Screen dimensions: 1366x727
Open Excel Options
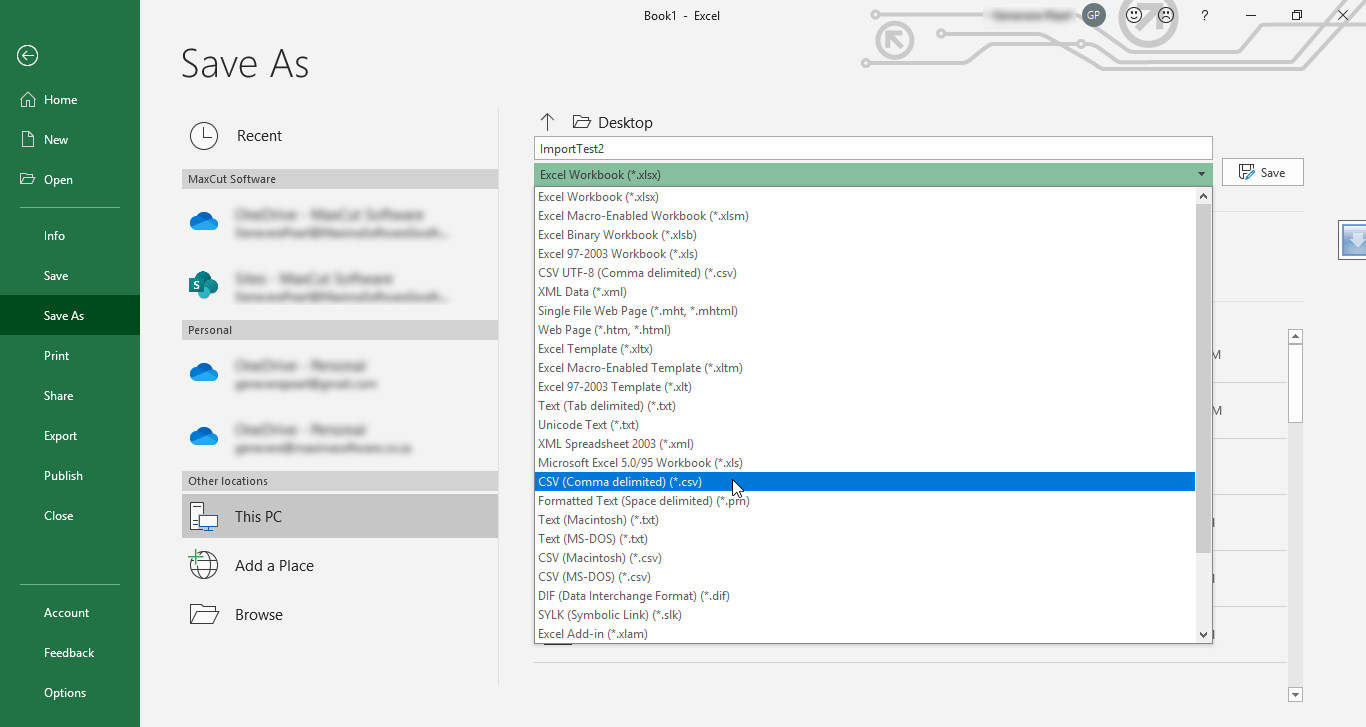pyautogui.click(x=70, y=693)
